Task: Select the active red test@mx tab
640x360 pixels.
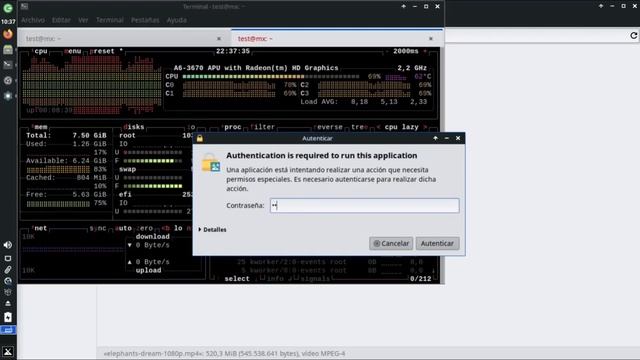Action: [337, 39]
